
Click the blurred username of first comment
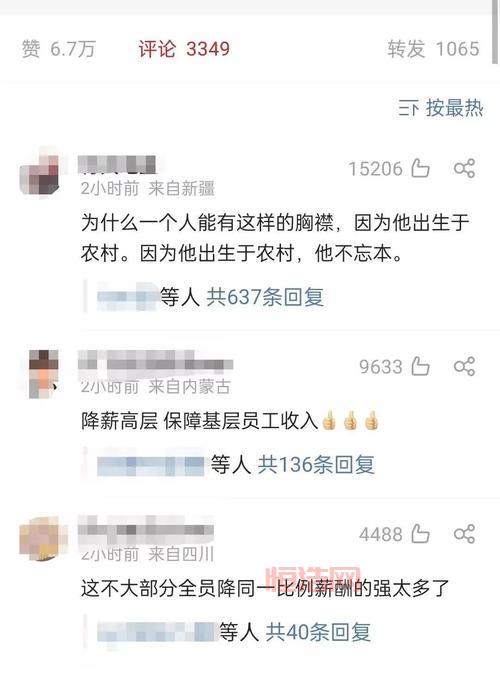[x=117, y=165]
